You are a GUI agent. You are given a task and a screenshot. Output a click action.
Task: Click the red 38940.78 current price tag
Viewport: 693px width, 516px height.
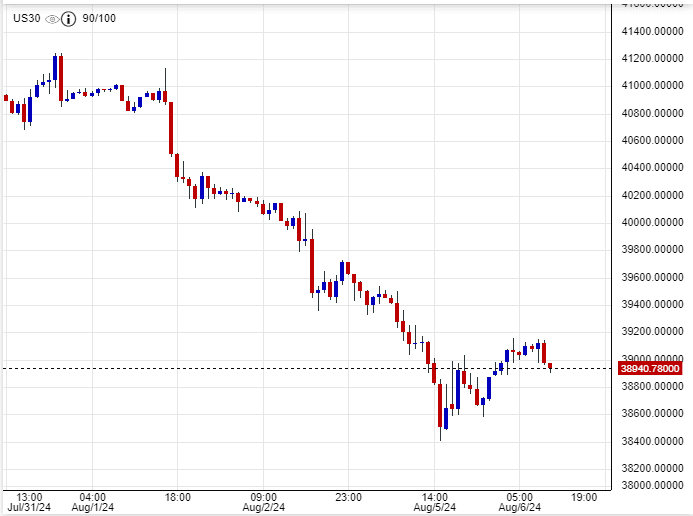650,368
